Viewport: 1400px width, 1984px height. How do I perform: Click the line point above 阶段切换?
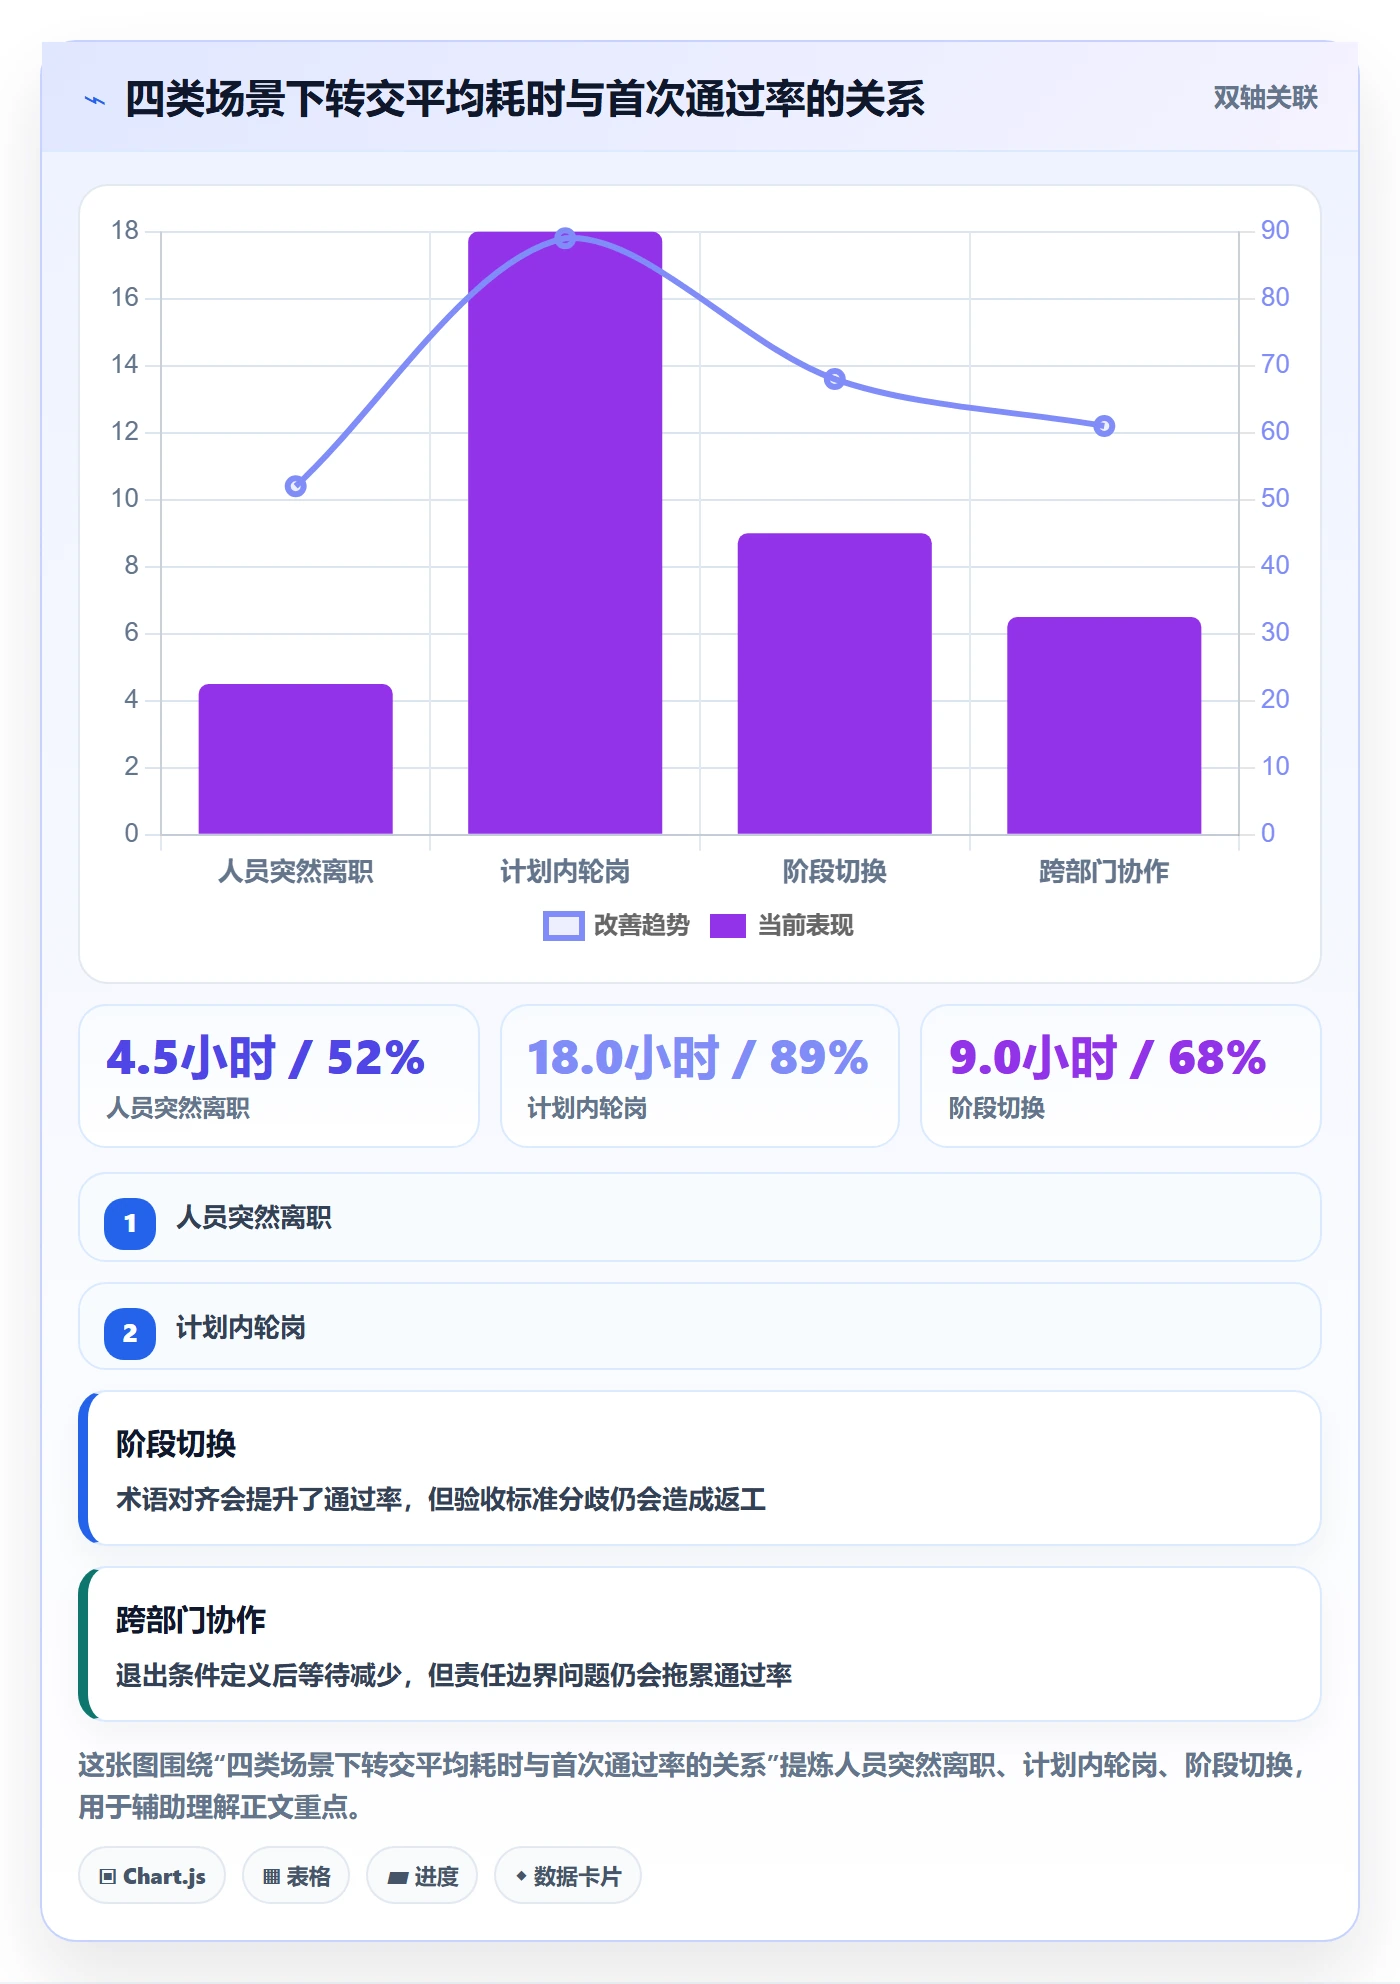point(835,379)
